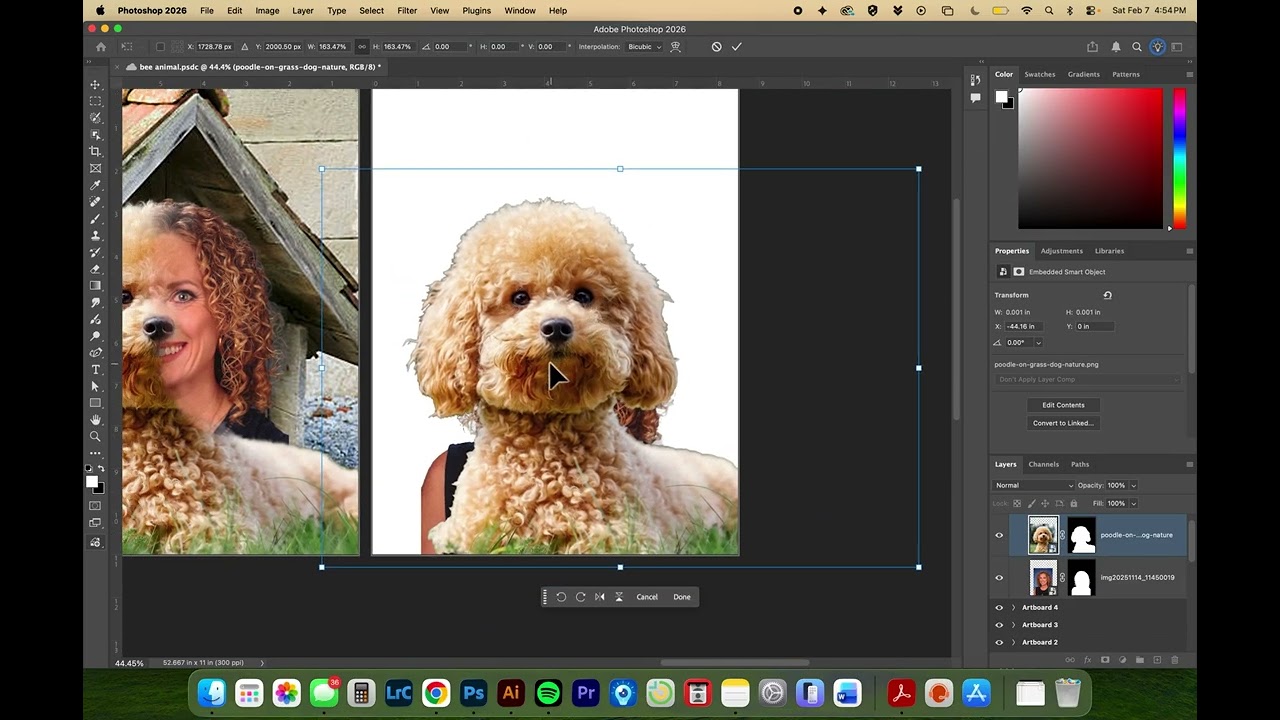Open the Opacity value dropdown arrow
This screenshot has width=1280, height=720.
[1133, 485]
